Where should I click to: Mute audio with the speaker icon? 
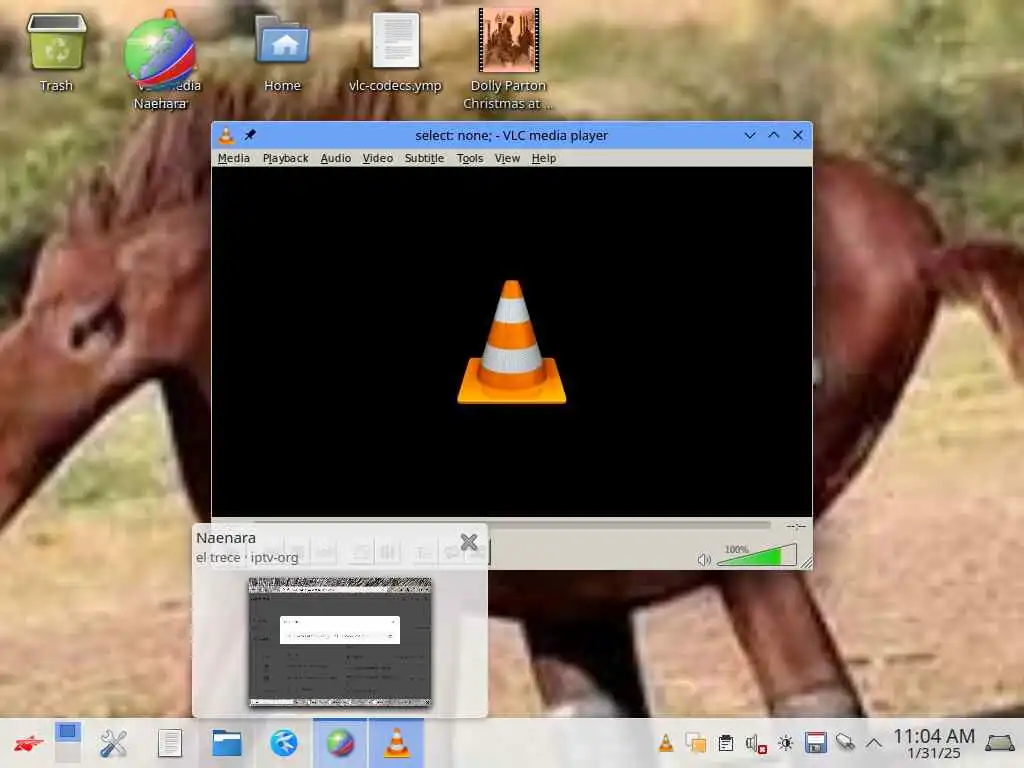coord(703,560)
